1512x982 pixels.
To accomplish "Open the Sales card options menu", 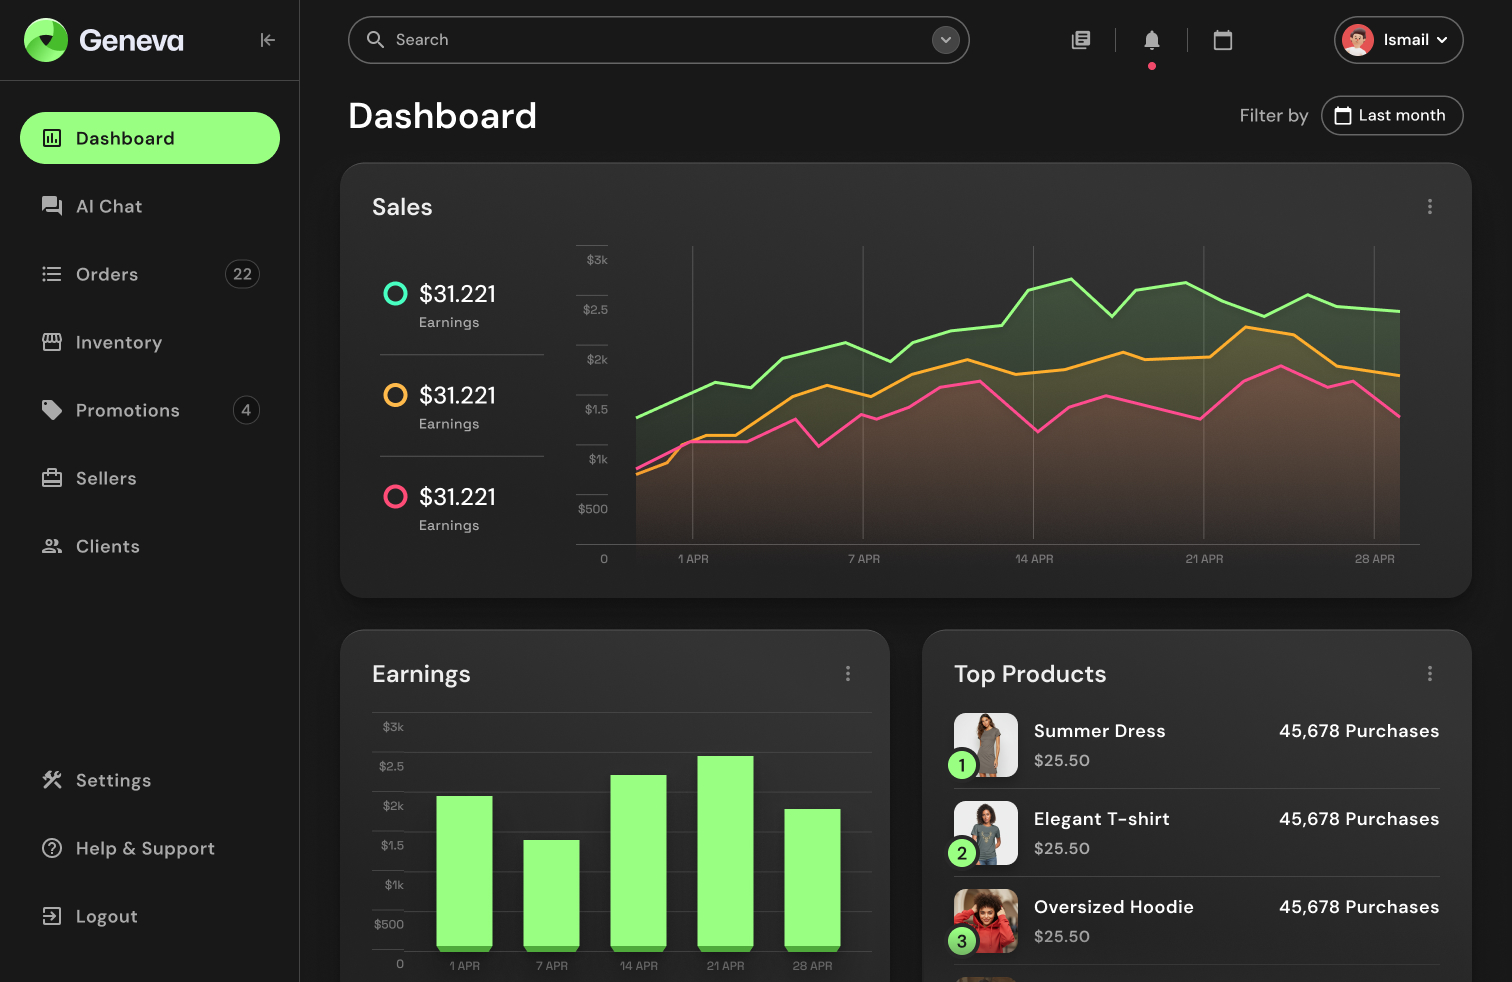I will tap(1430, 206).
